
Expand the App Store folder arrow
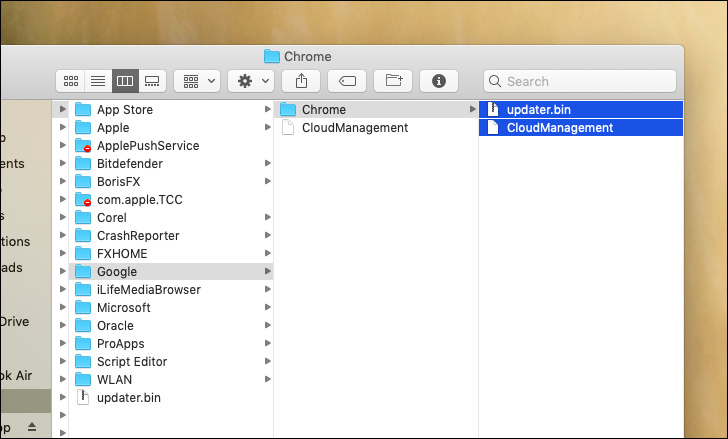click(267, 110)
